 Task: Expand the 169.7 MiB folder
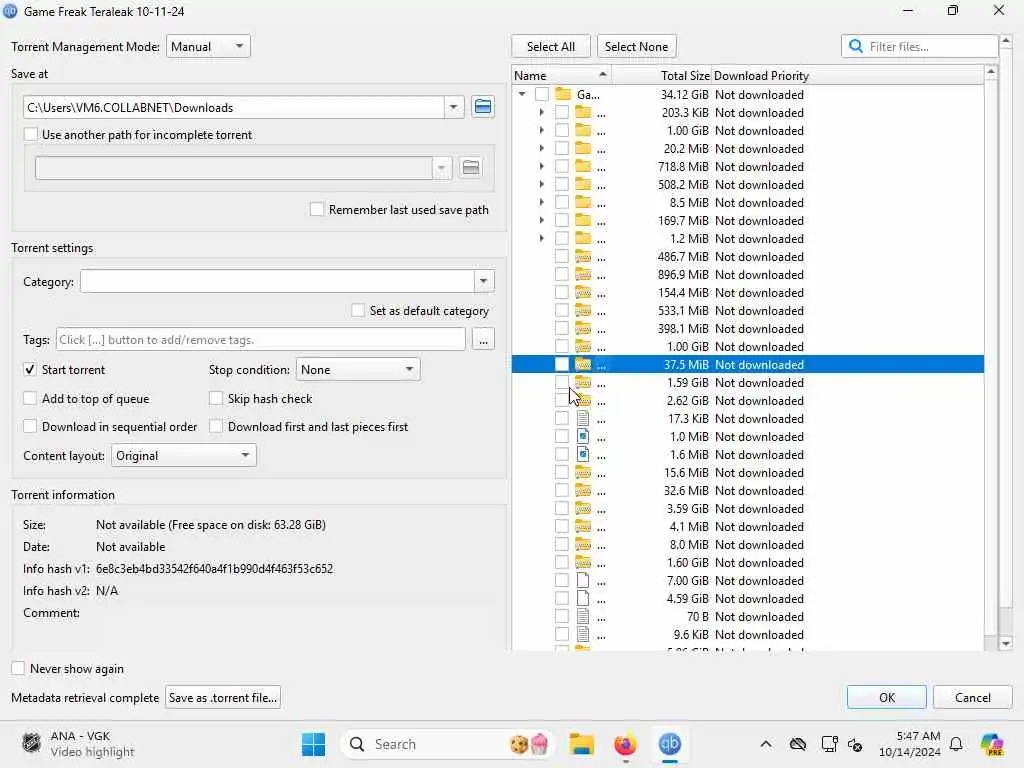coord(541,221)
